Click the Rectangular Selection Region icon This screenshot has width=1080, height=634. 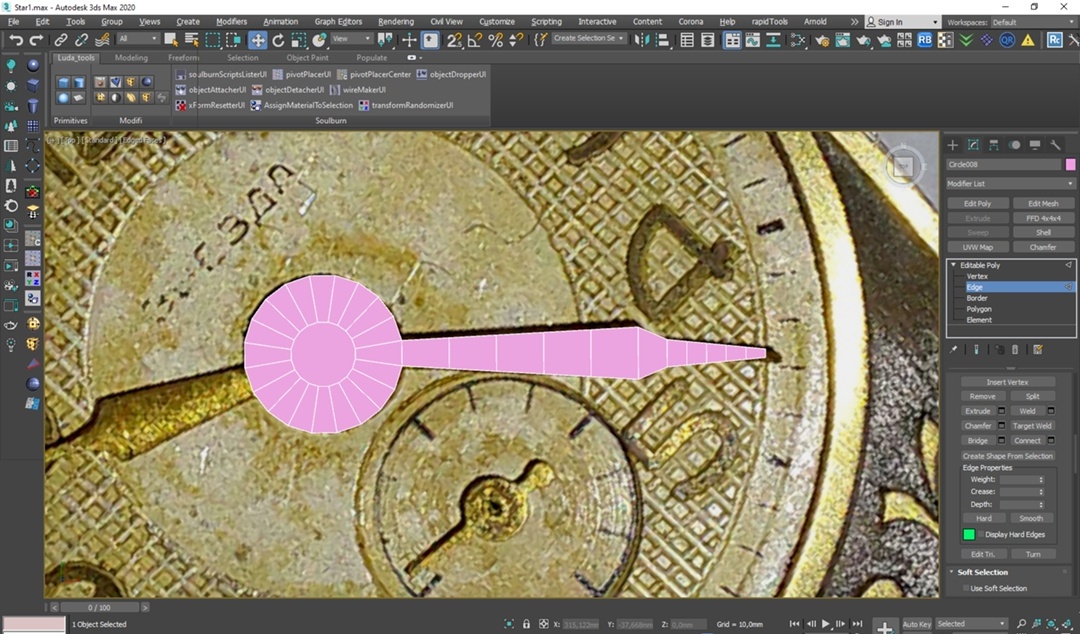213,40
